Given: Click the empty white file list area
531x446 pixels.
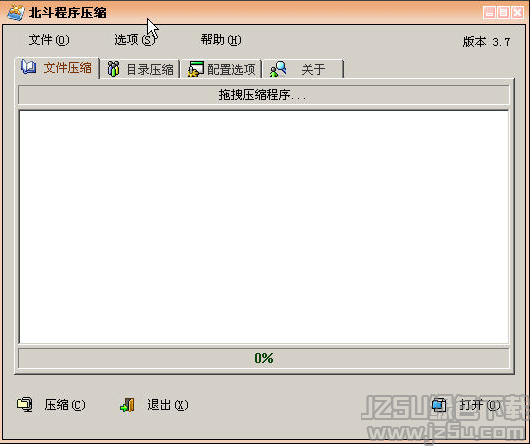Looking at the screenshot, I should pyautogui.click(x=264, y=227).
